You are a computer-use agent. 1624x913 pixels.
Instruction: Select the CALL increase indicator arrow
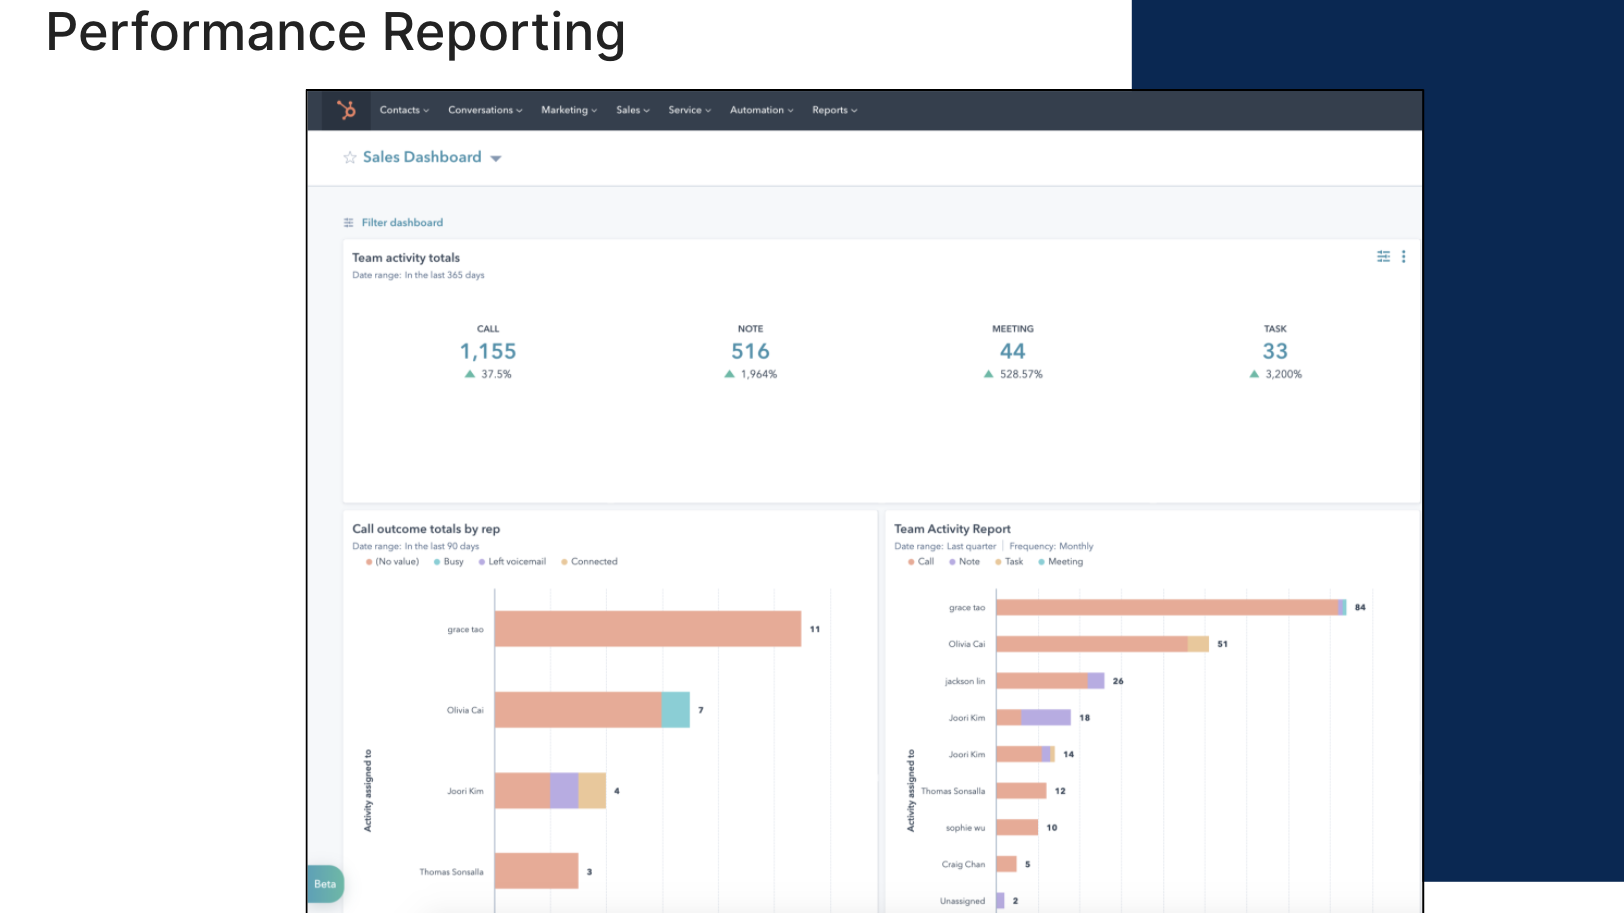tap(469, 373)
